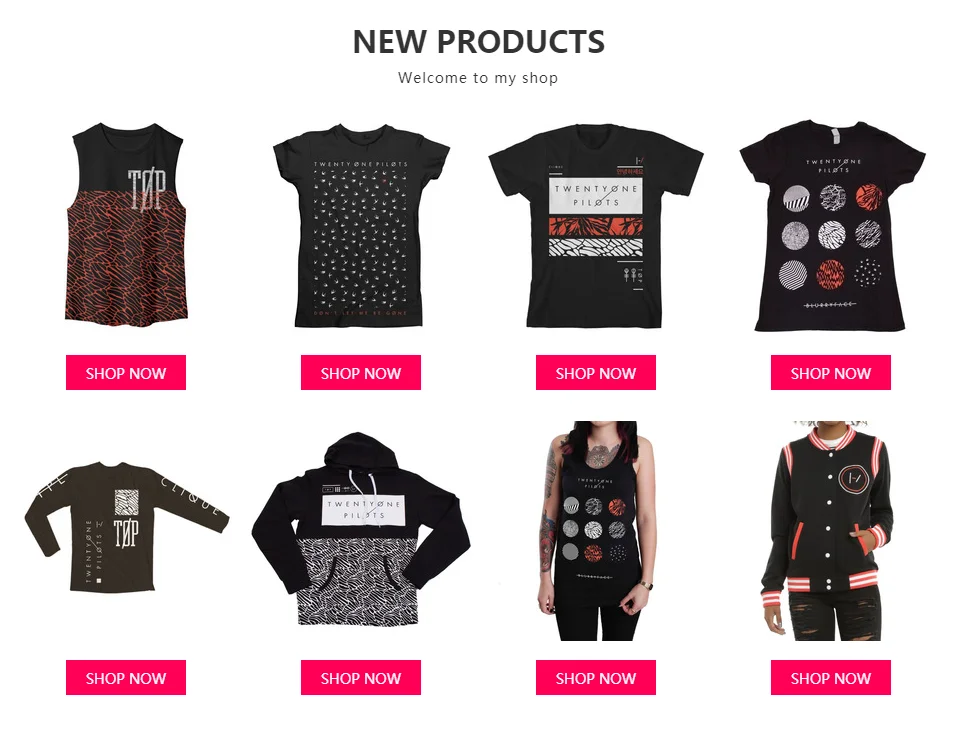958x741 pixels.
Task: Click the white TWENTY ONE PILOTS box on hoodie
Action: 364,509
